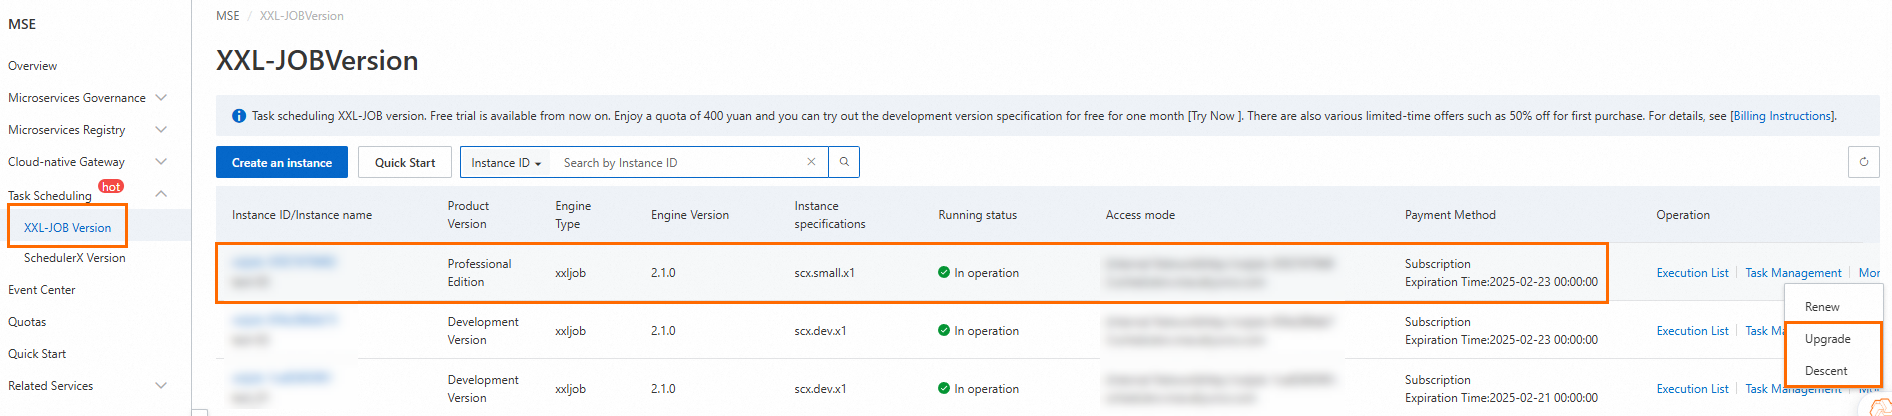Click the info icon in the notice banner
The image size is (1892, 416).
(x=239, y=116)
